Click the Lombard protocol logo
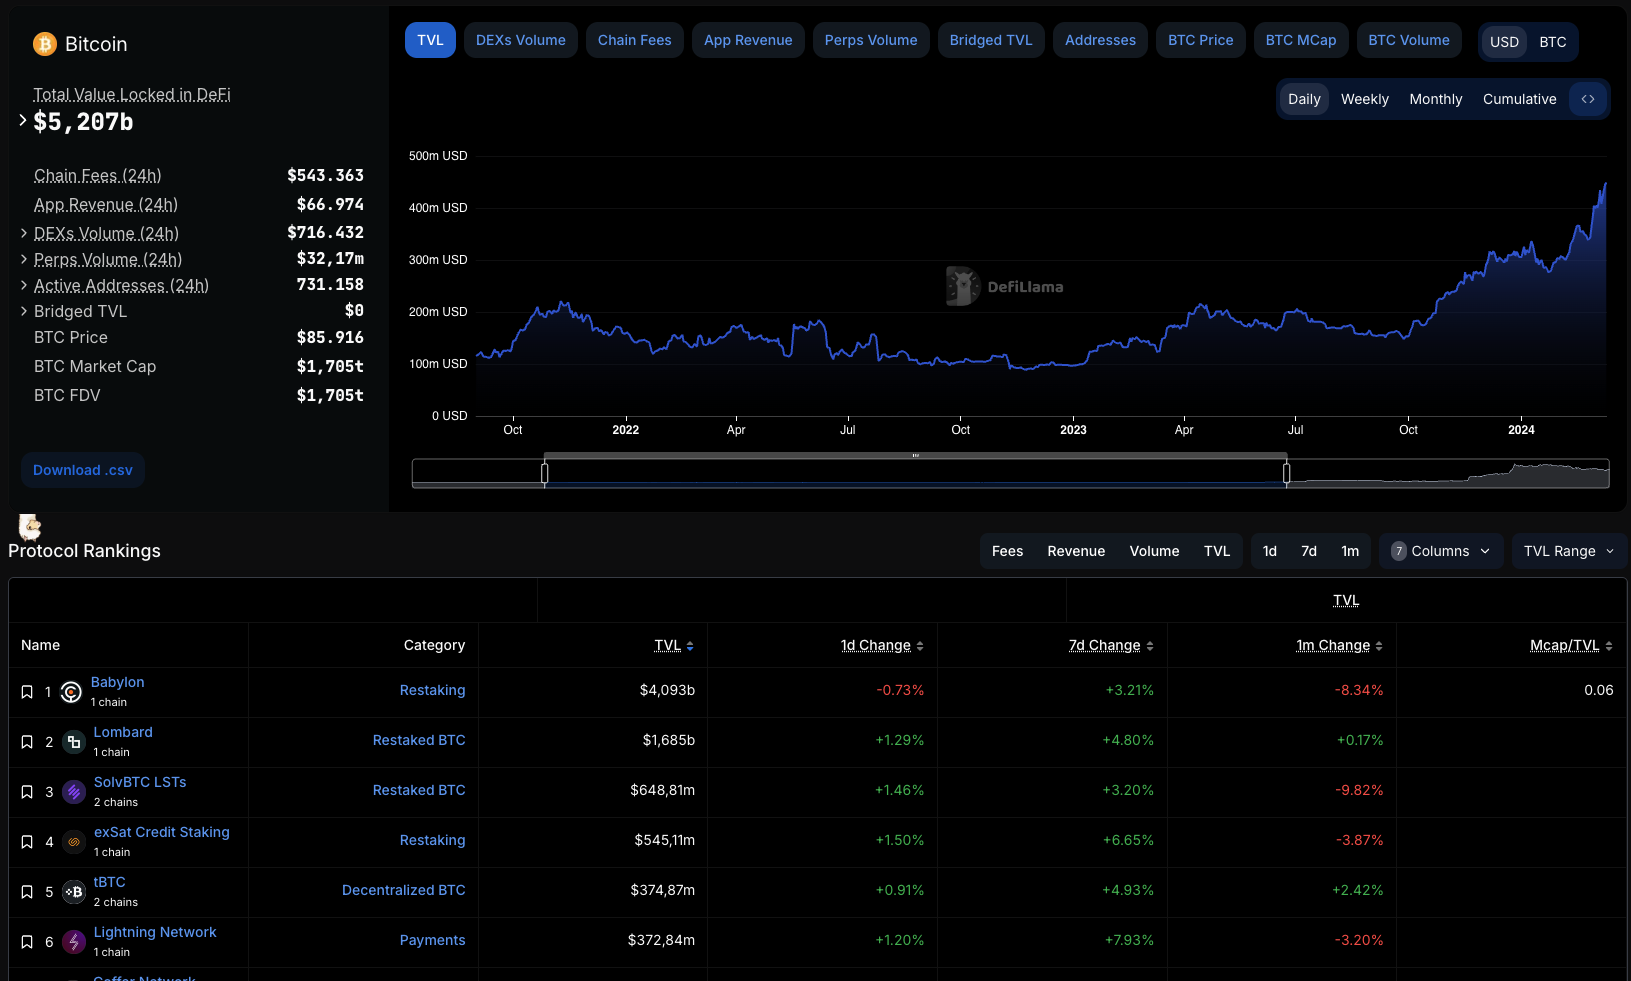1631x981 pixels. pyautogui.click(x=74, y=742)
